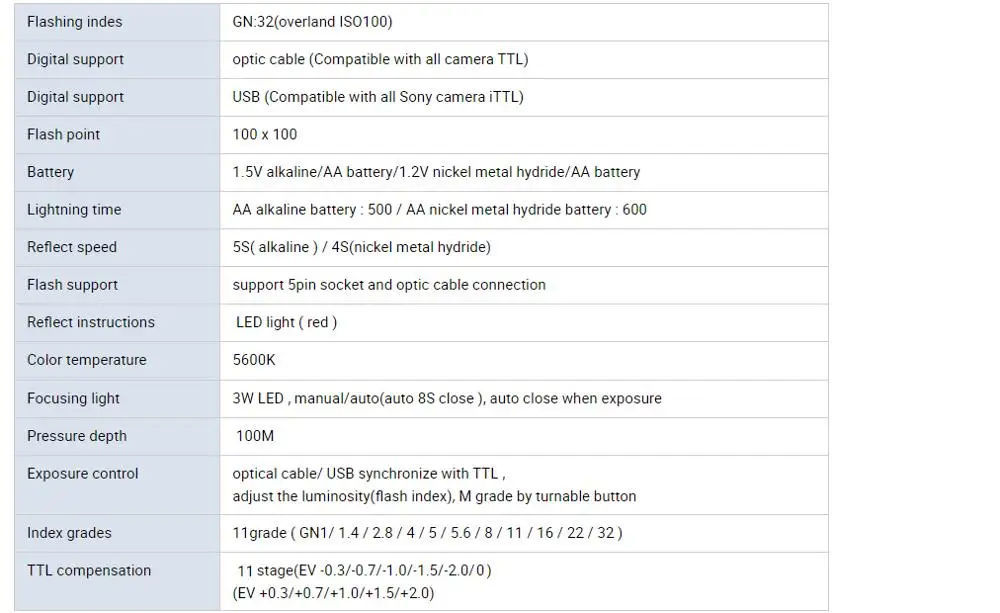The width and height of the screenshot is (1000, 613).
Task: Select the 5600K color temperature value
Action: pyautogui.click(x=254, y=360)
